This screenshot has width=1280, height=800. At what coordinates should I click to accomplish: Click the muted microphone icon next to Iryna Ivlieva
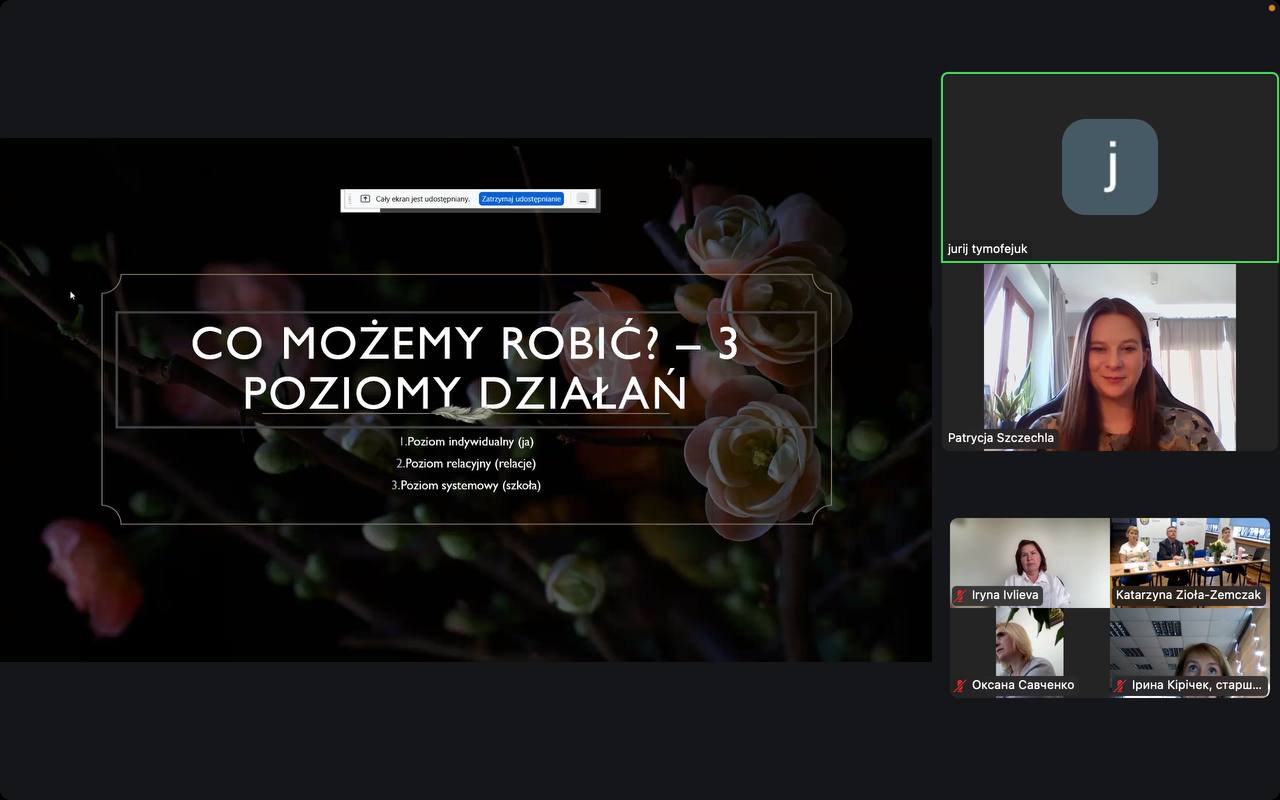click(961, 595)
